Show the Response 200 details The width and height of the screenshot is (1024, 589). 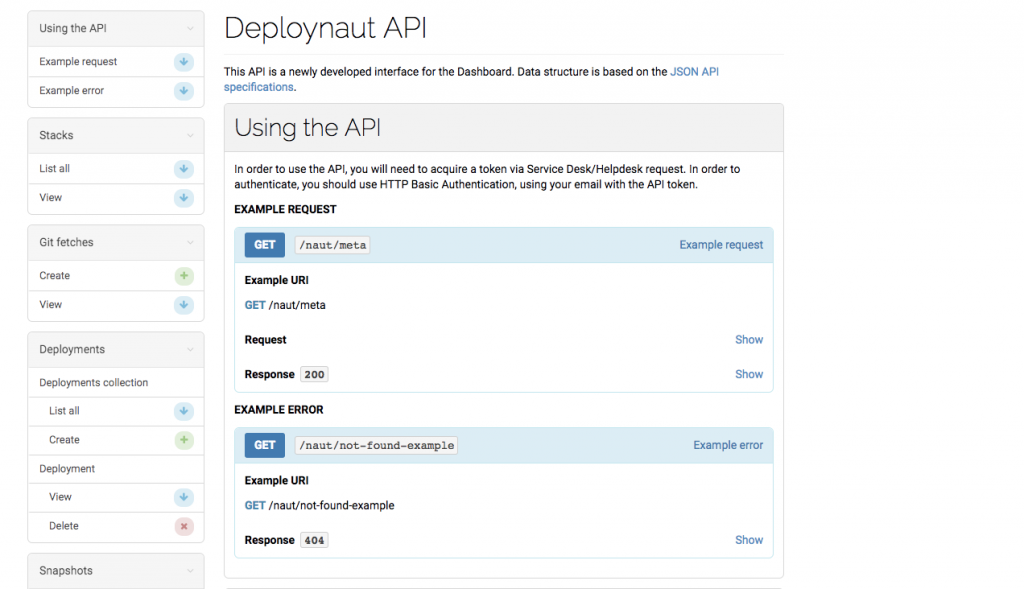[x=748, y=374]
